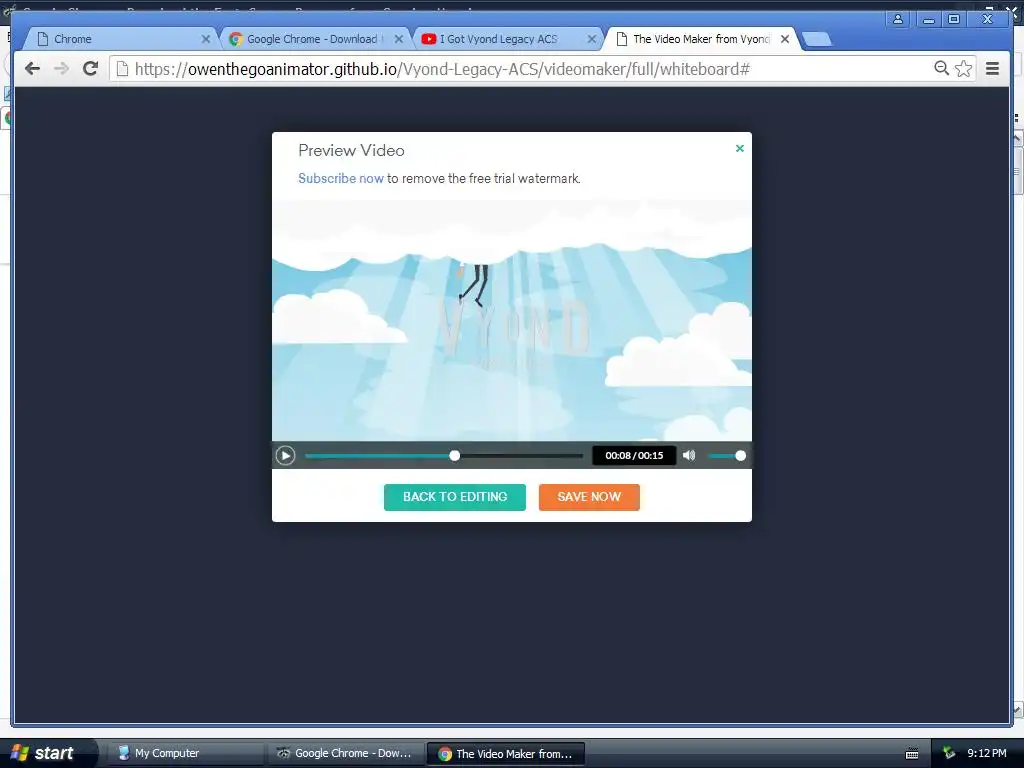Image resolution: width=1024 pixels, height=768 pixels.
Task: Close the I Got Vyond Legacy ACS tab
Action: point(592,39)
